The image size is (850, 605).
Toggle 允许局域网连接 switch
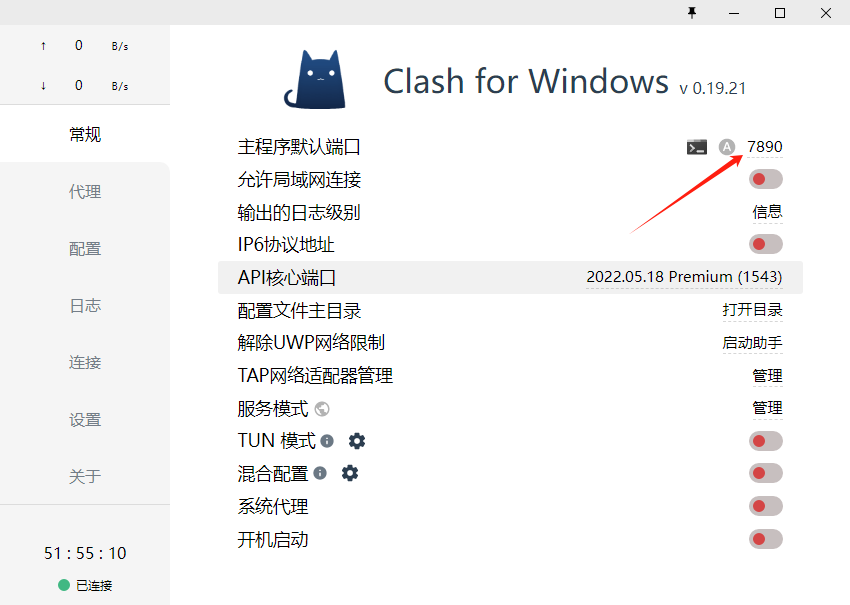[765, 179]
